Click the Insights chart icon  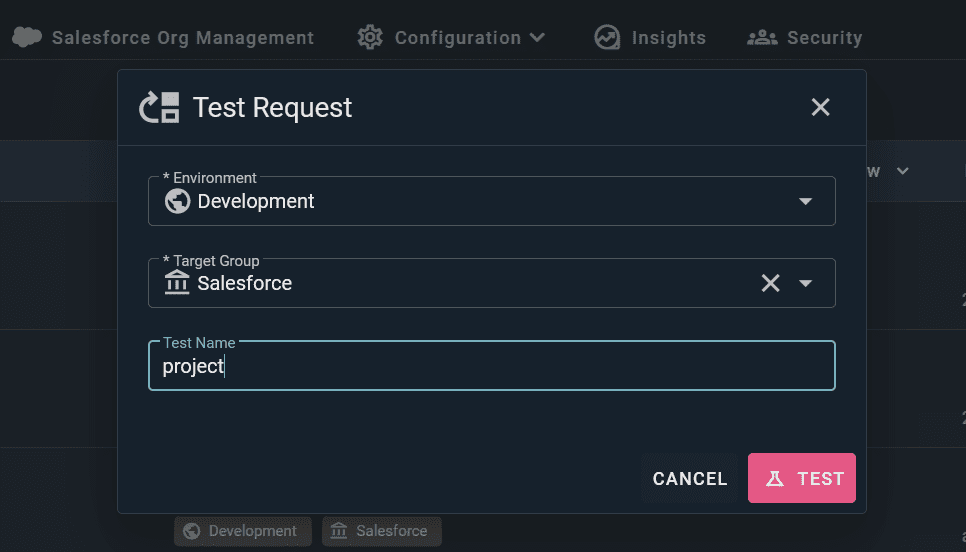tap(607, 38)
